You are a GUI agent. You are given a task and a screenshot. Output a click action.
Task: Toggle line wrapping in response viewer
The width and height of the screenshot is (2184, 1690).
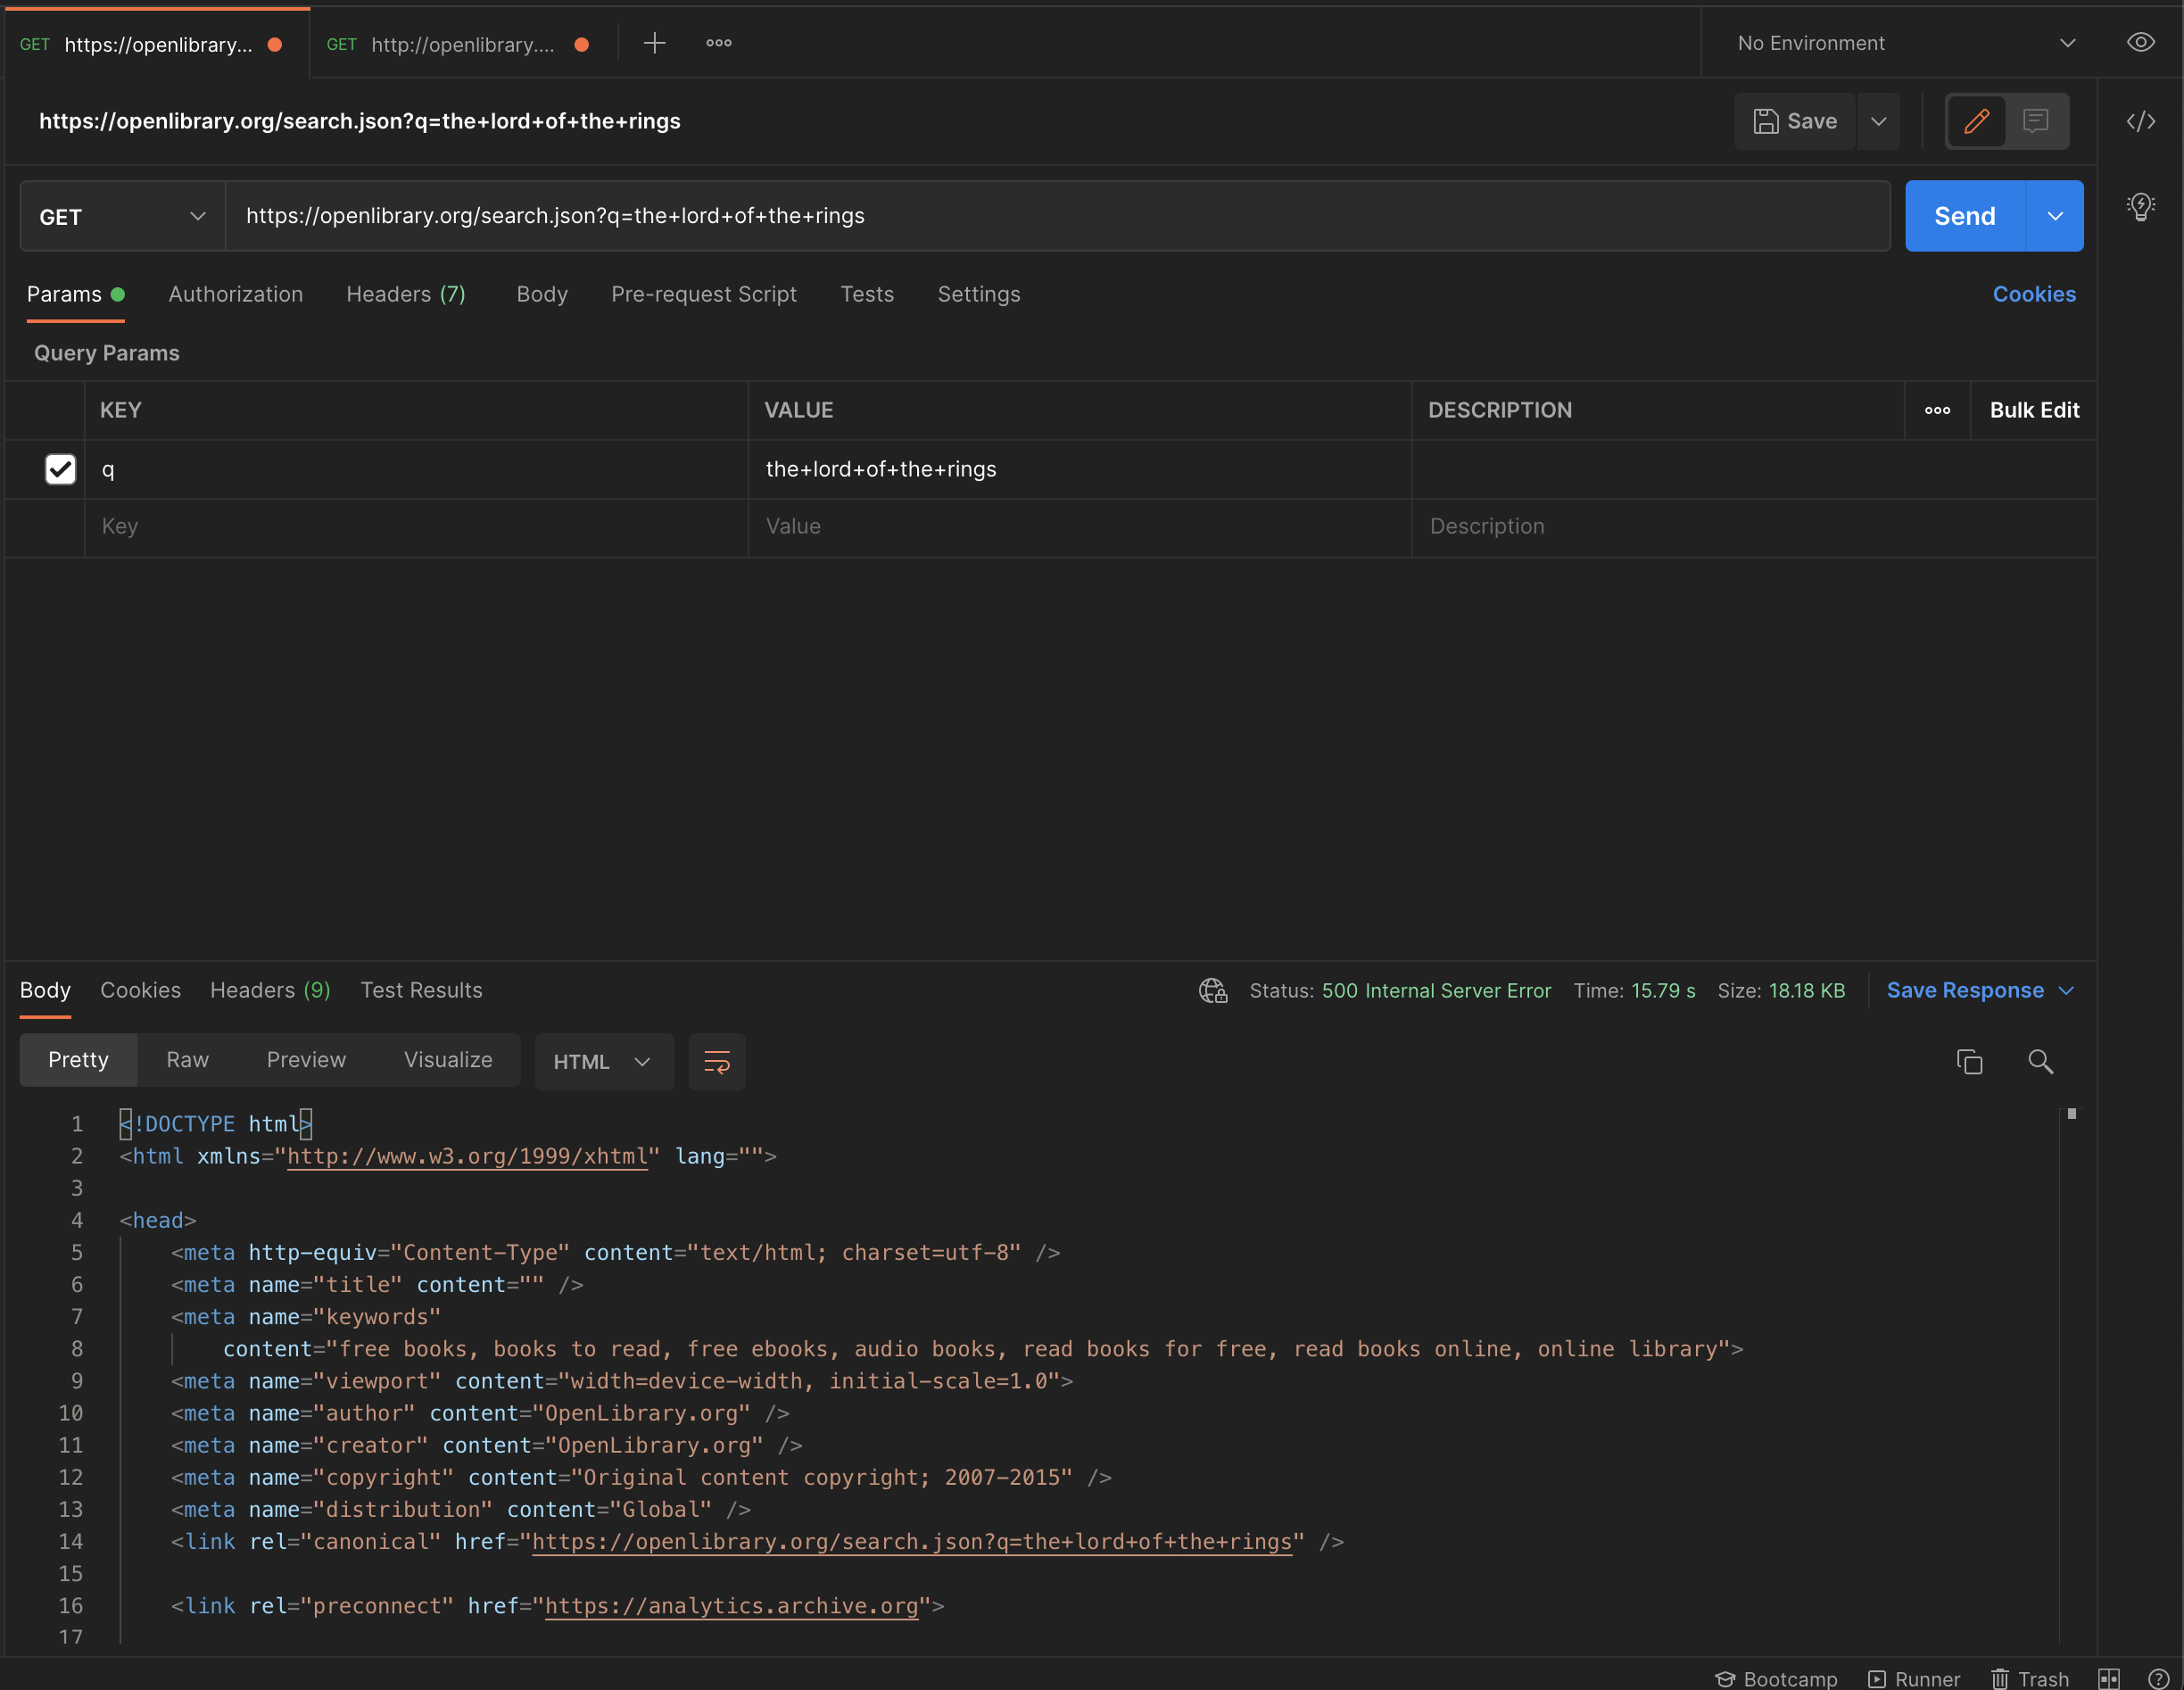[x=717, y=1061]
